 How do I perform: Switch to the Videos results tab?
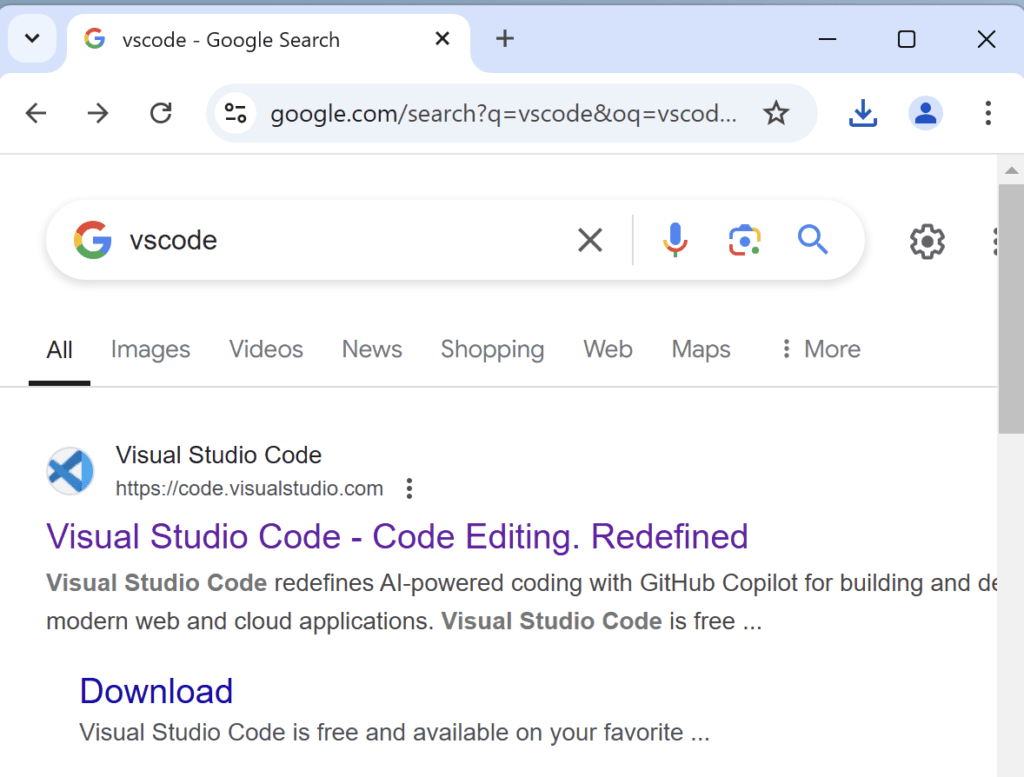pos(266,350)
